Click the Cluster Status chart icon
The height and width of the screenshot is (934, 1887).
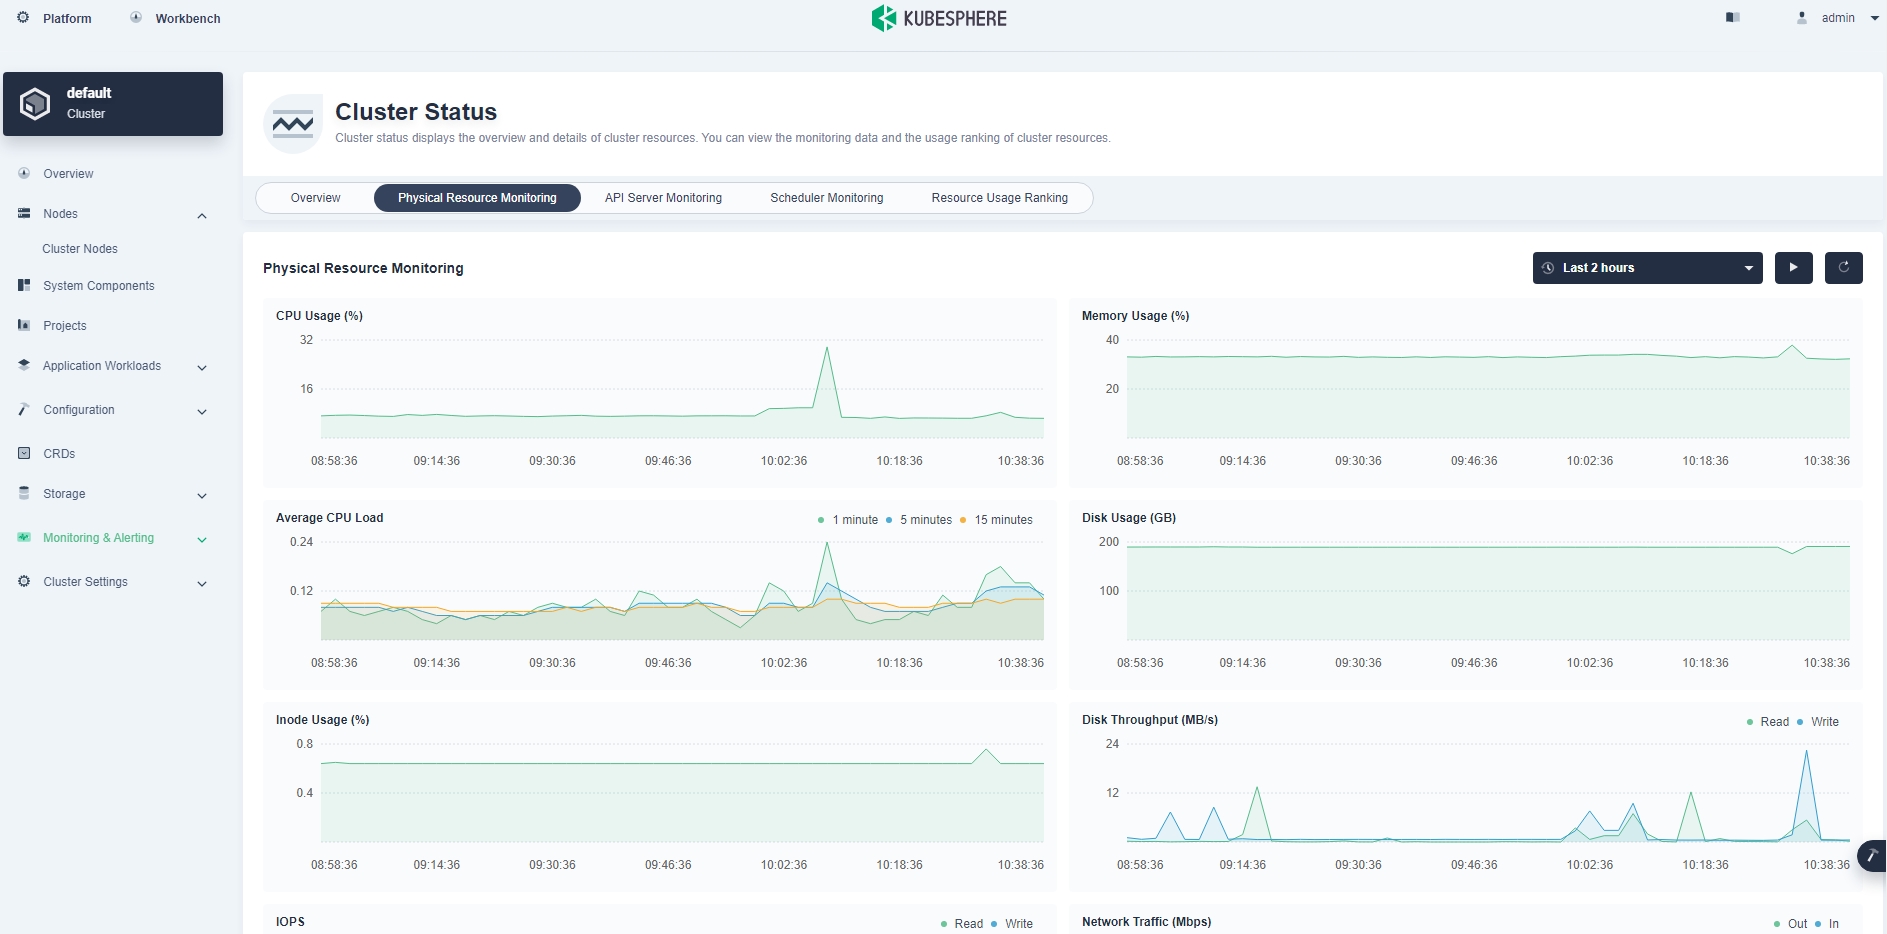tap(293, 124)
